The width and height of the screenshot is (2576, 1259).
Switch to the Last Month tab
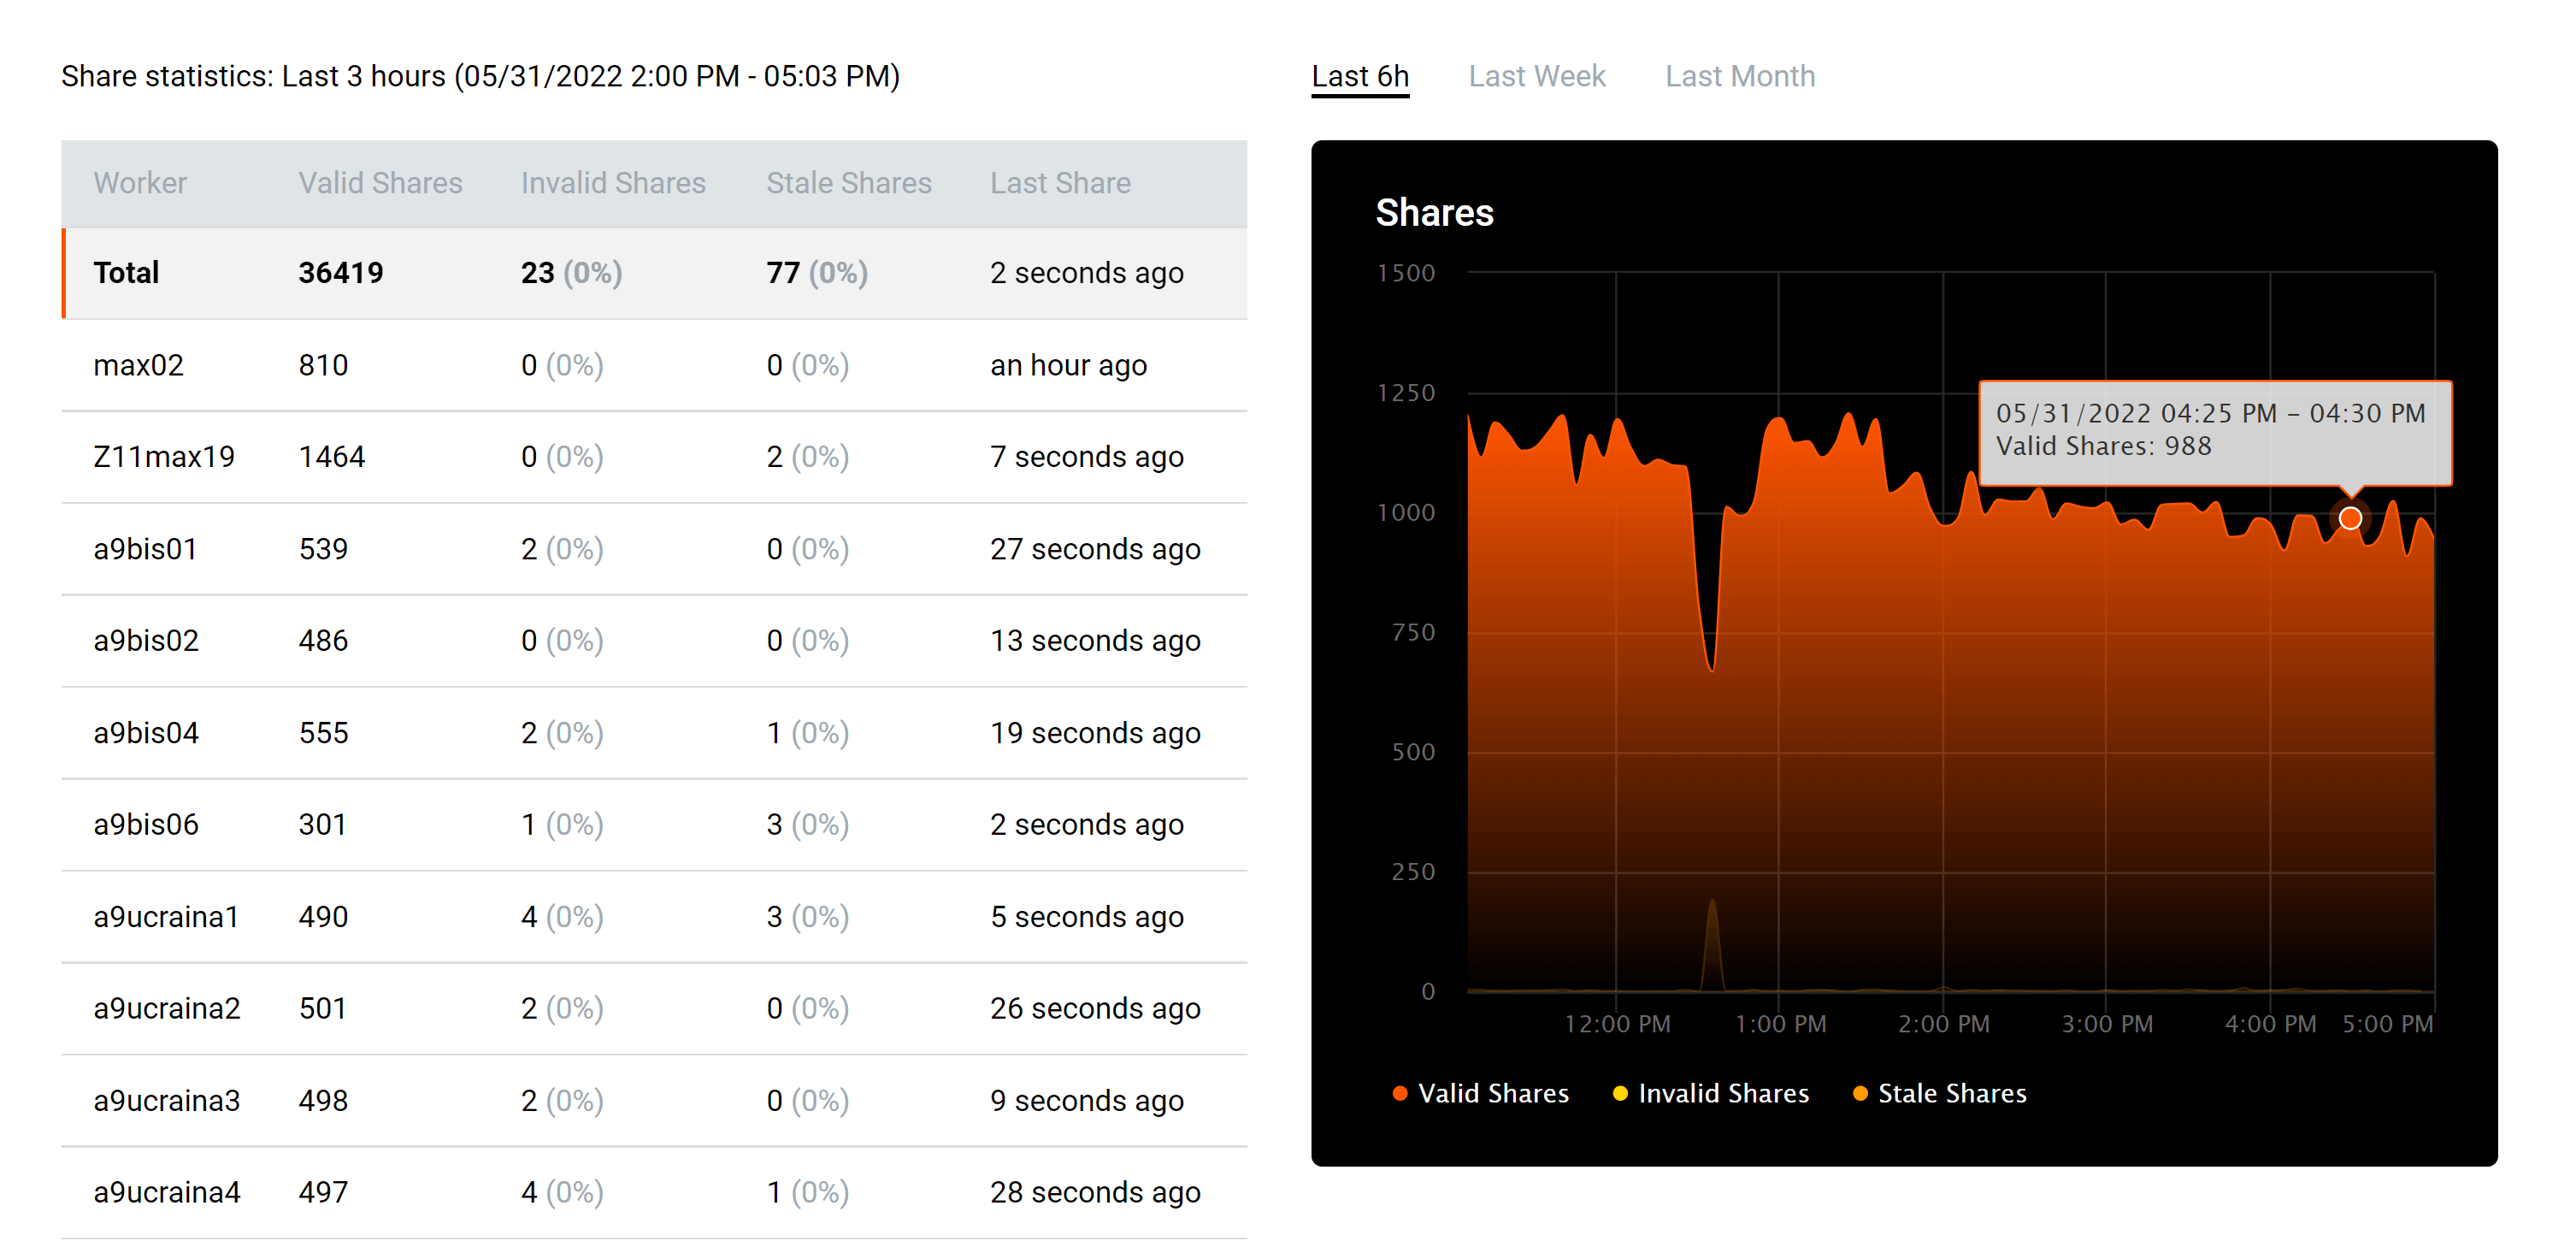[1740, 76]
